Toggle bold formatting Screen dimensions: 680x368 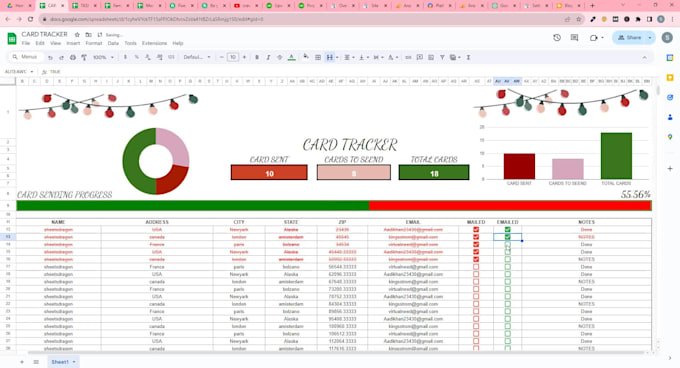click(257, 57)
